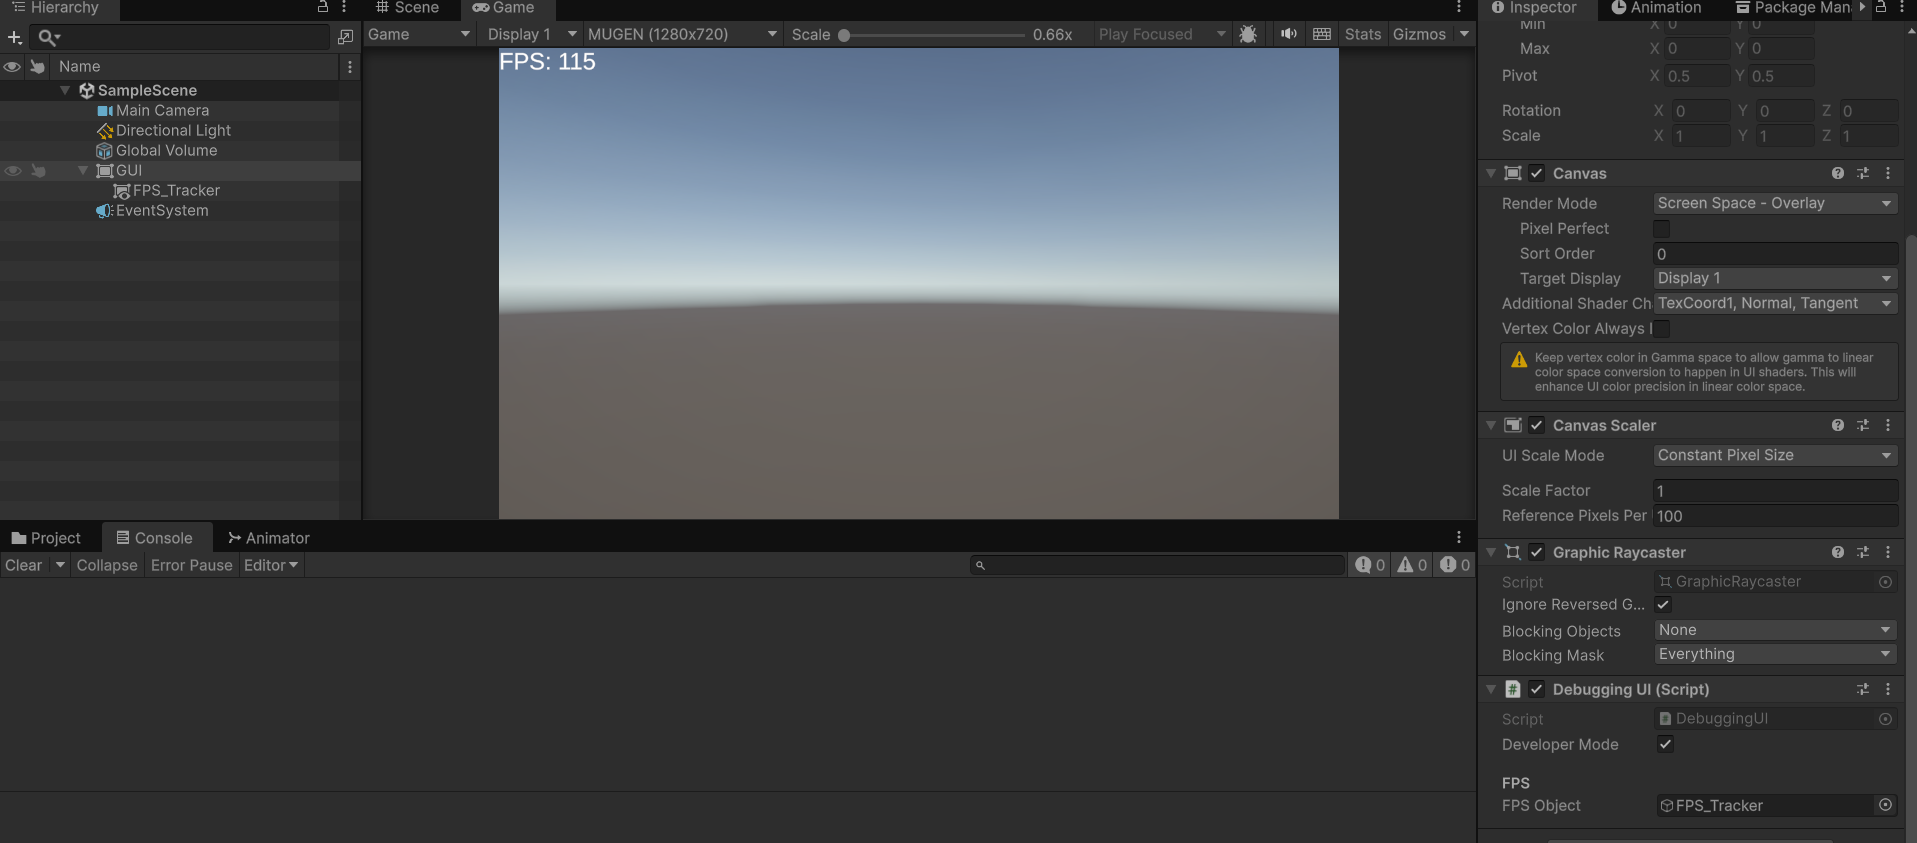
Task: Open Graphic Raycaster preset icon
Action: [x=1863, y=552]
